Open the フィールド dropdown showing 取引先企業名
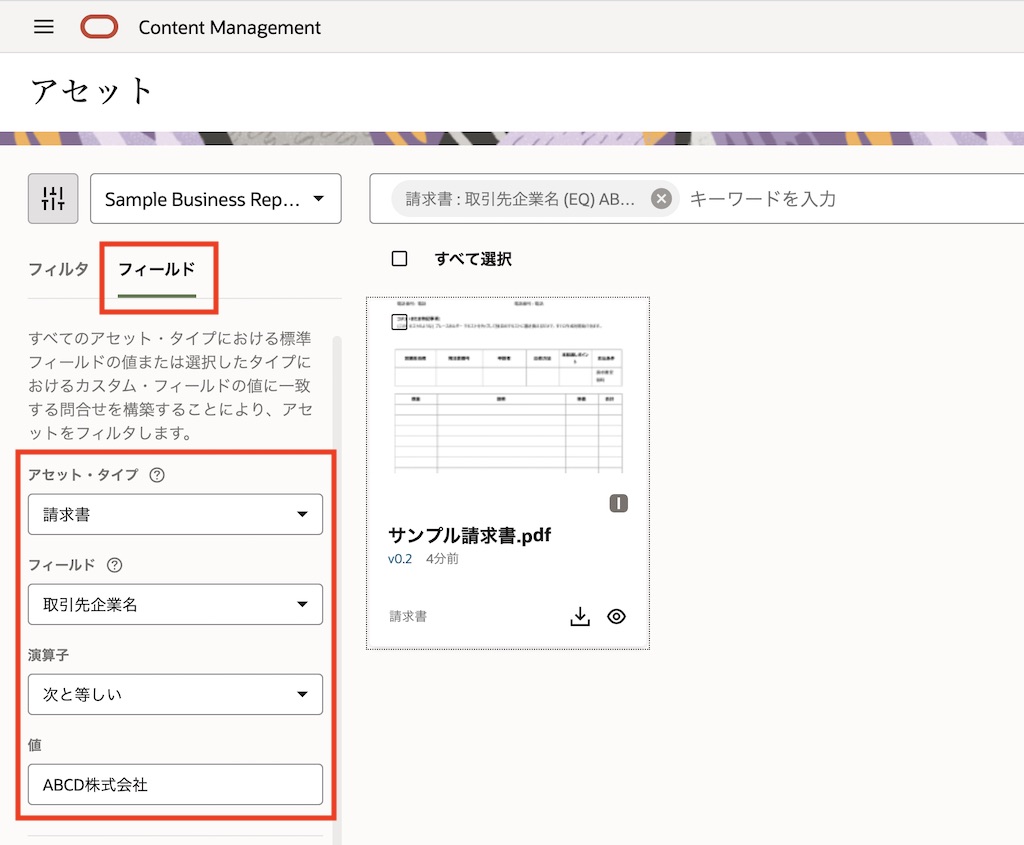Screen dimensions: 1024x845 coord(175,604)
